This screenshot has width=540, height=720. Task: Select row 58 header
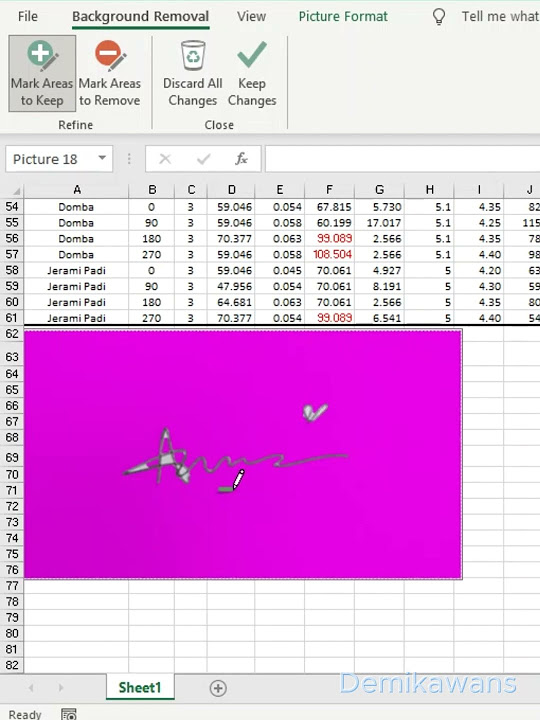[12, 270]
